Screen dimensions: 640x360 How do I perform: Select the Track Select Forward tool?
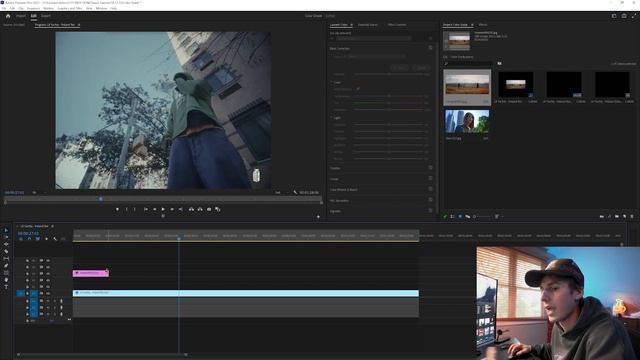pos(6,237)
